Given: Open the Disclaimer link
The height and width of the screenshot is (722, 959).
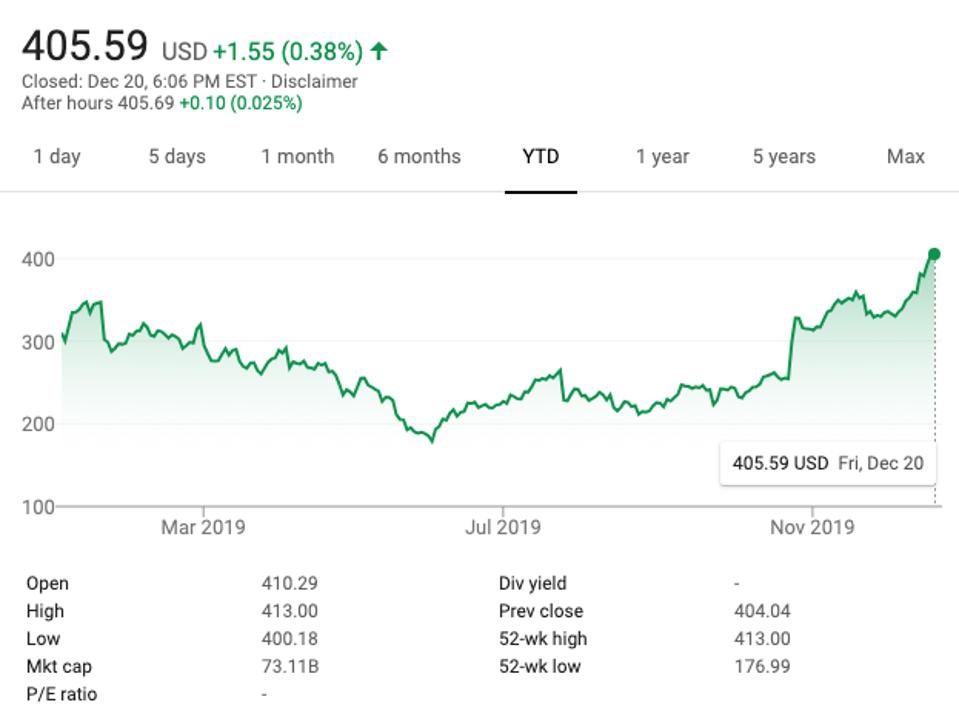Looking at the screenshot, I should (322, 82).
